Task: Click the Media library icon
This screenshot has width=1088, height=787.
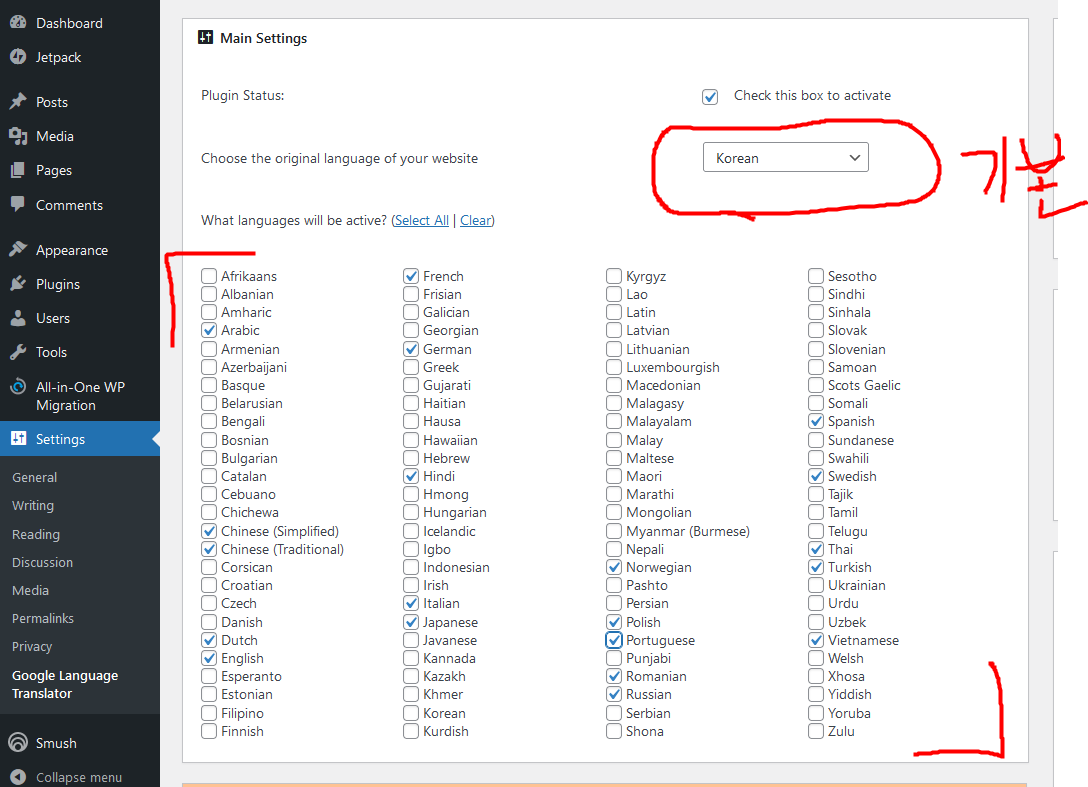Action: [18, 136]
